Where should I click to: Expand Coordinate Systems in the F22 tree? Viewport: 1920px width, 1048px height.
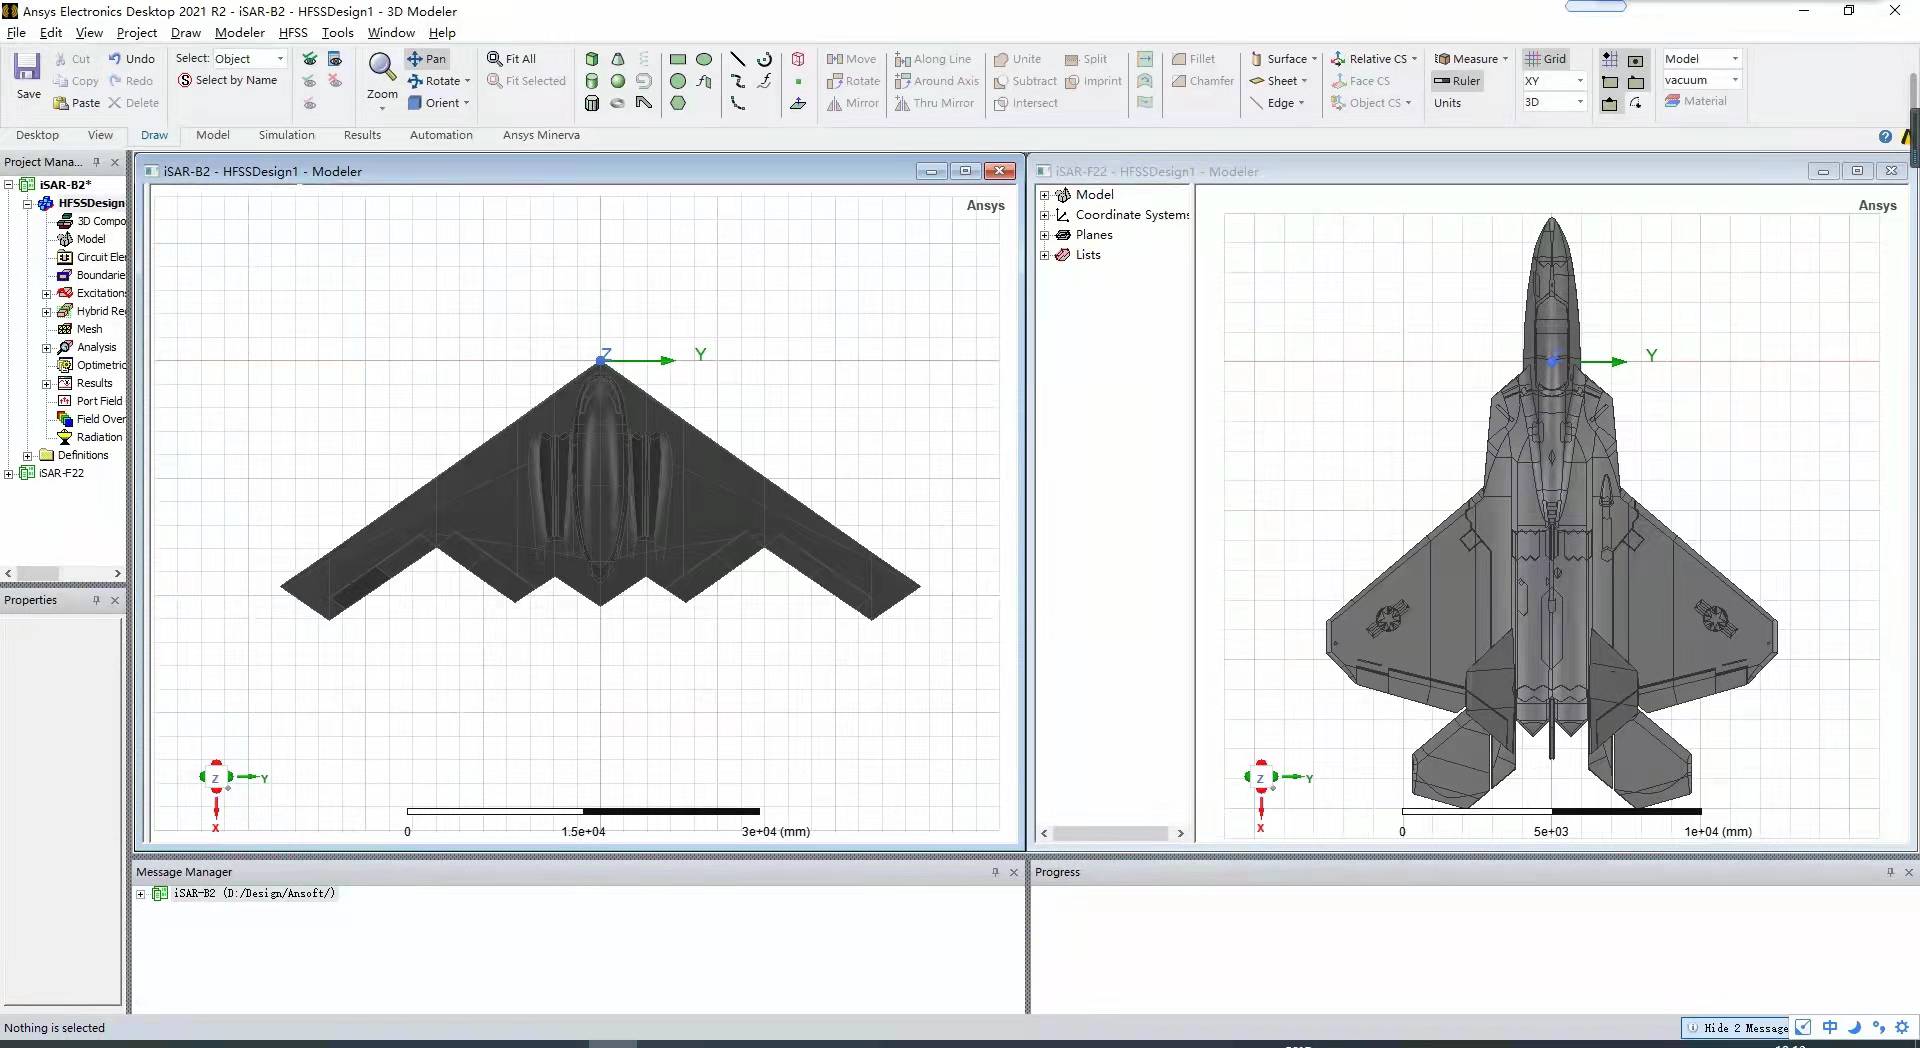[x=1045, y=215]
